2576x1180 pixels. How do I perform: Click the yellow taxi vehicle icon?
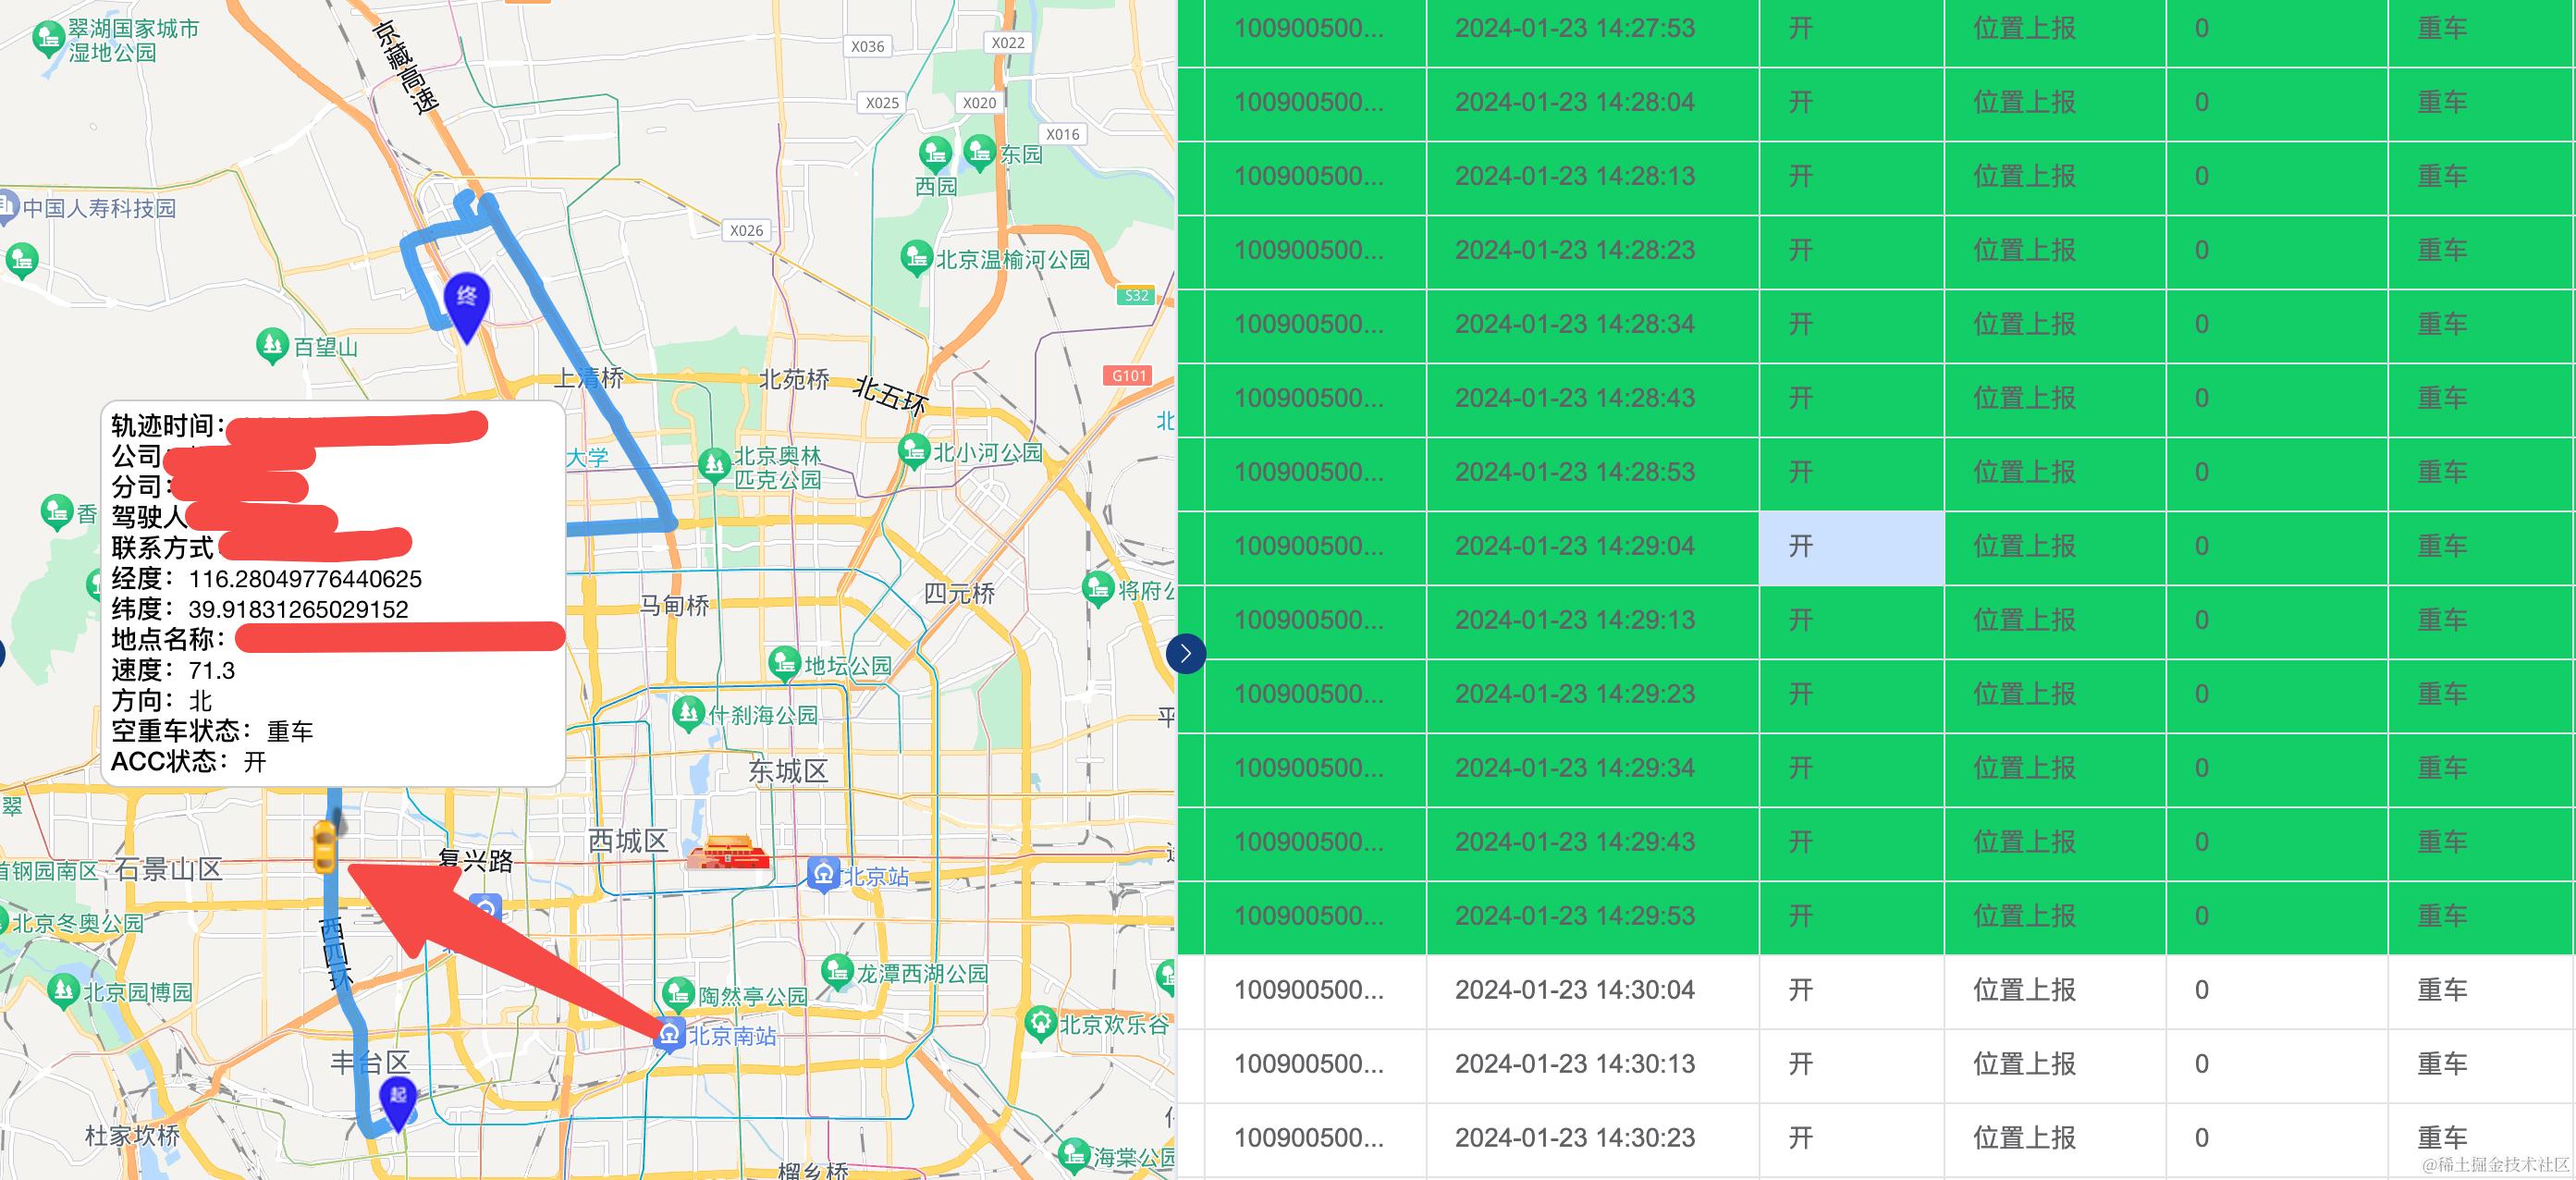[x=324, y=847]
